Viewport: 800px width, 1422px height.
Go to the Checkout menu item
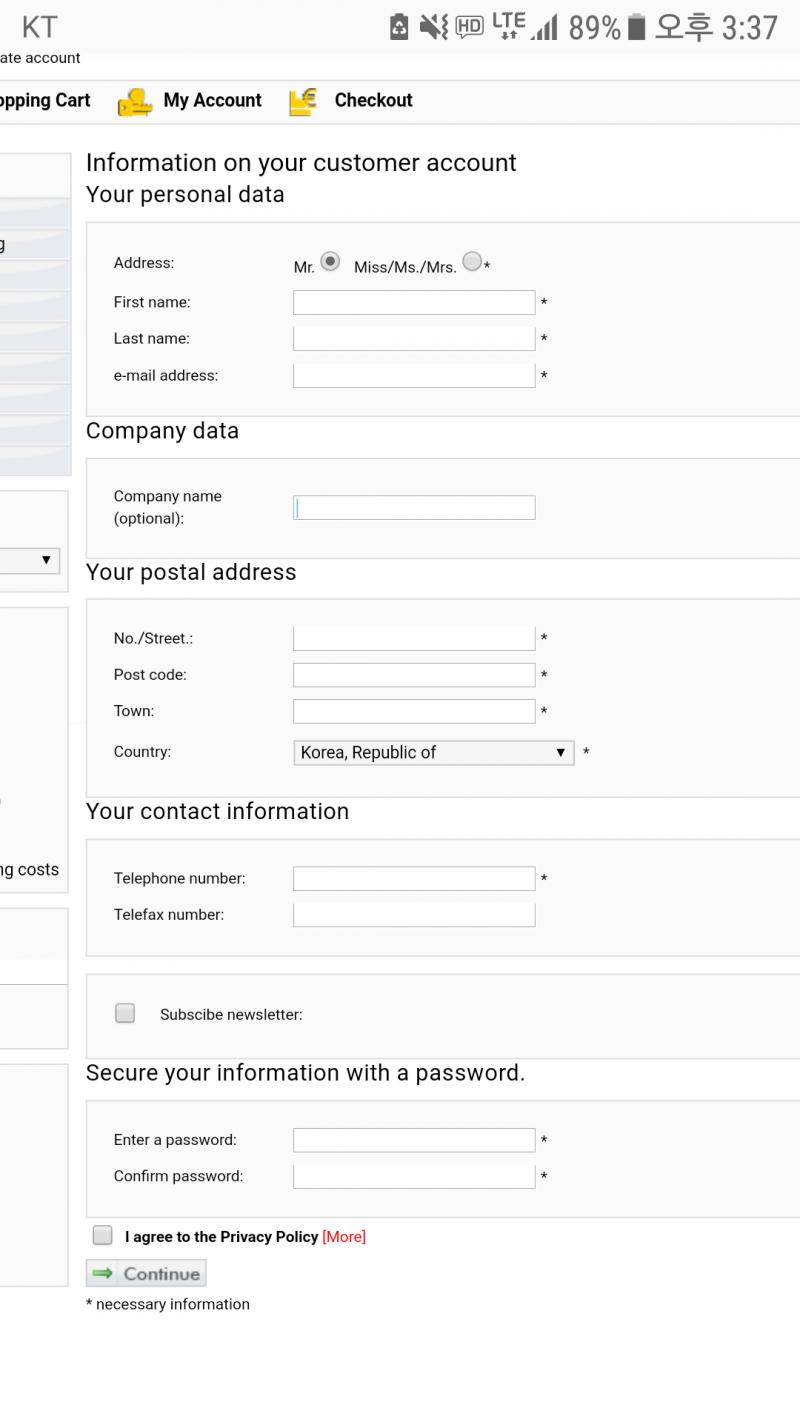pyautogui.click(x=373, y=101)
